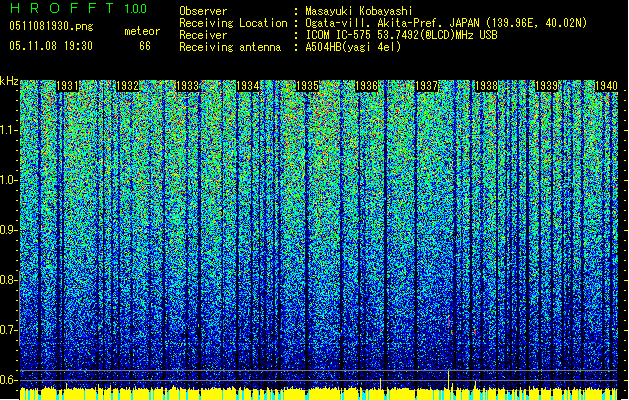This screenshot has height=400, width=629.
Task: Click the kHz axis unit label
Action: 9,81
